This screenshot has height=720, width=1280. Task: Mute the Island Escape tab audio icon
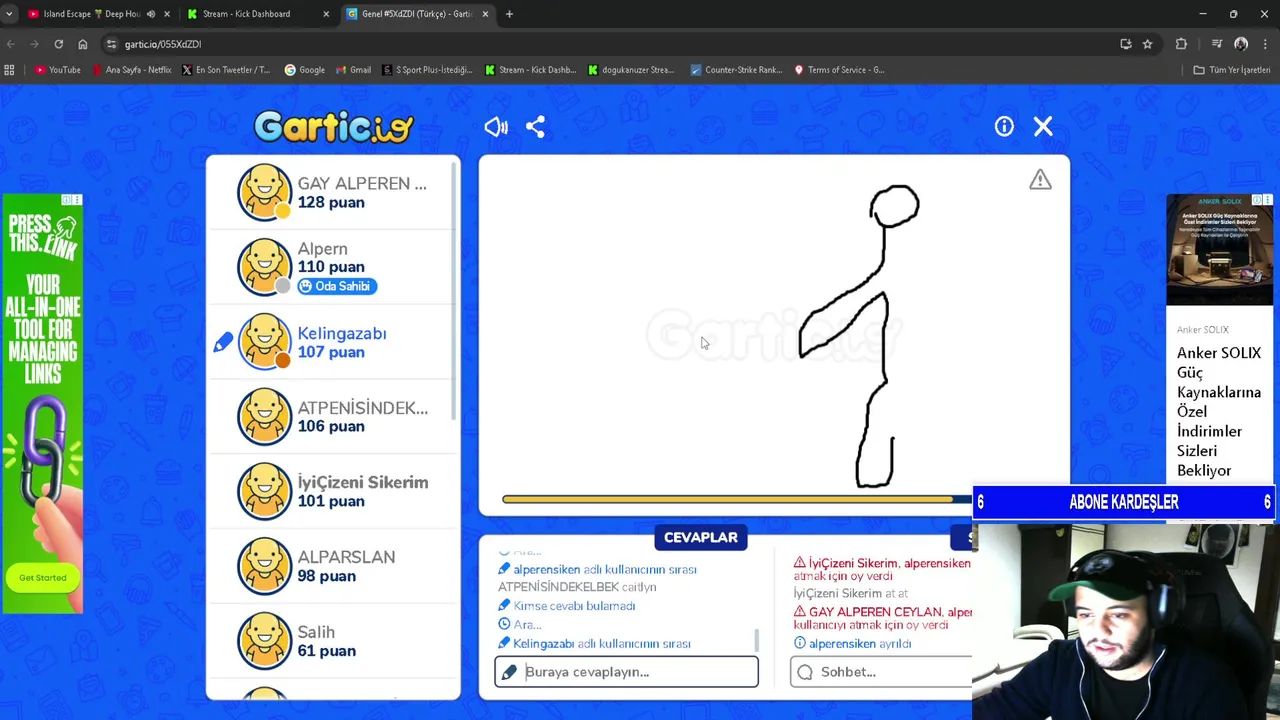[x=150, y=14]
